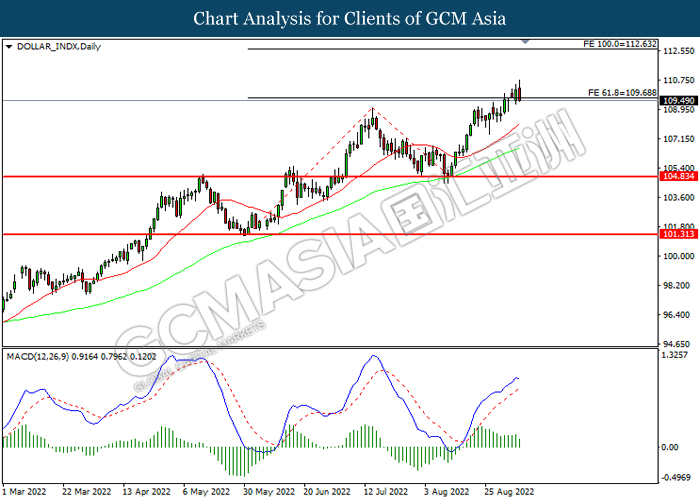Select the FE 61.8=109.688 label

pyautogui.click(x=622, y=92)
